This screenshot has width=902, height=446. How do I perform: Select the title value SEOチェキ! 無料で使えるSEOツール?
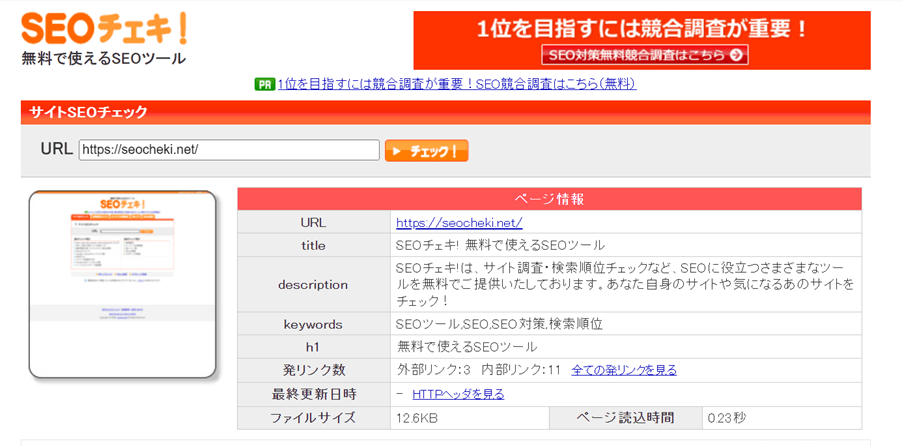500,246
